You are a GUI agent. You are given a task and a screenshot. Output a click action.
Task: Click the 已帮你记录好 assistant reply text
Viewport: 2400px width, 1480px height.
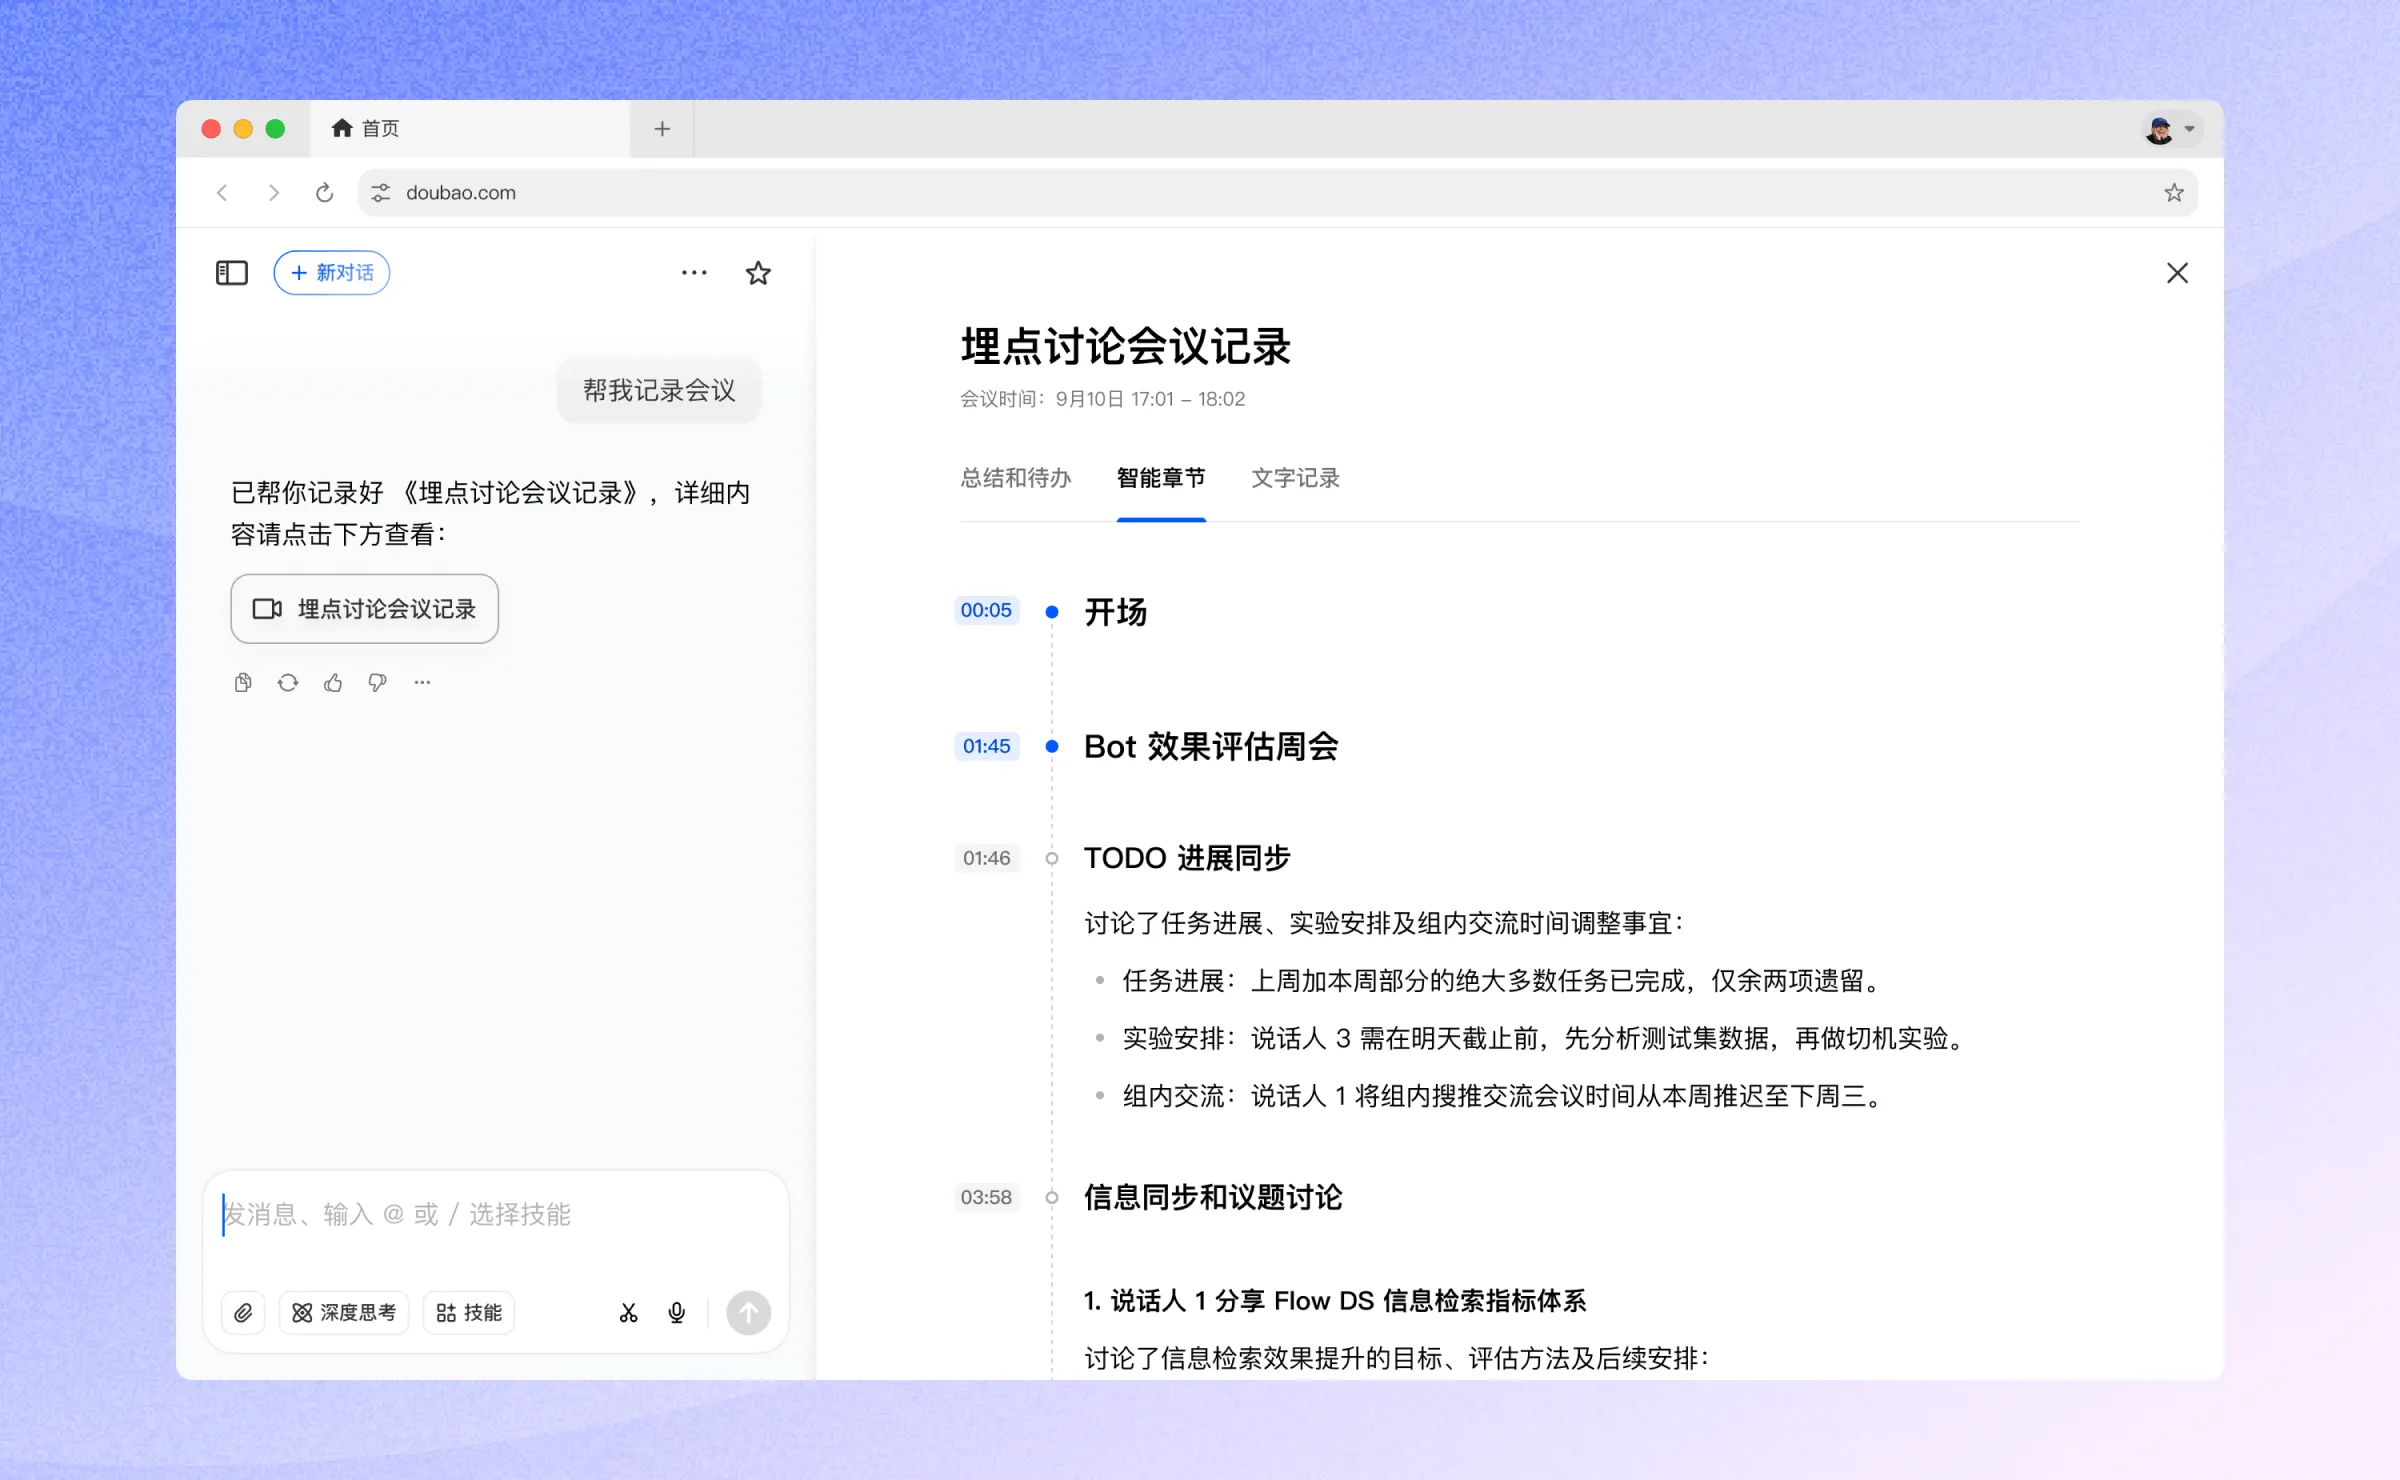pos(490,513)
